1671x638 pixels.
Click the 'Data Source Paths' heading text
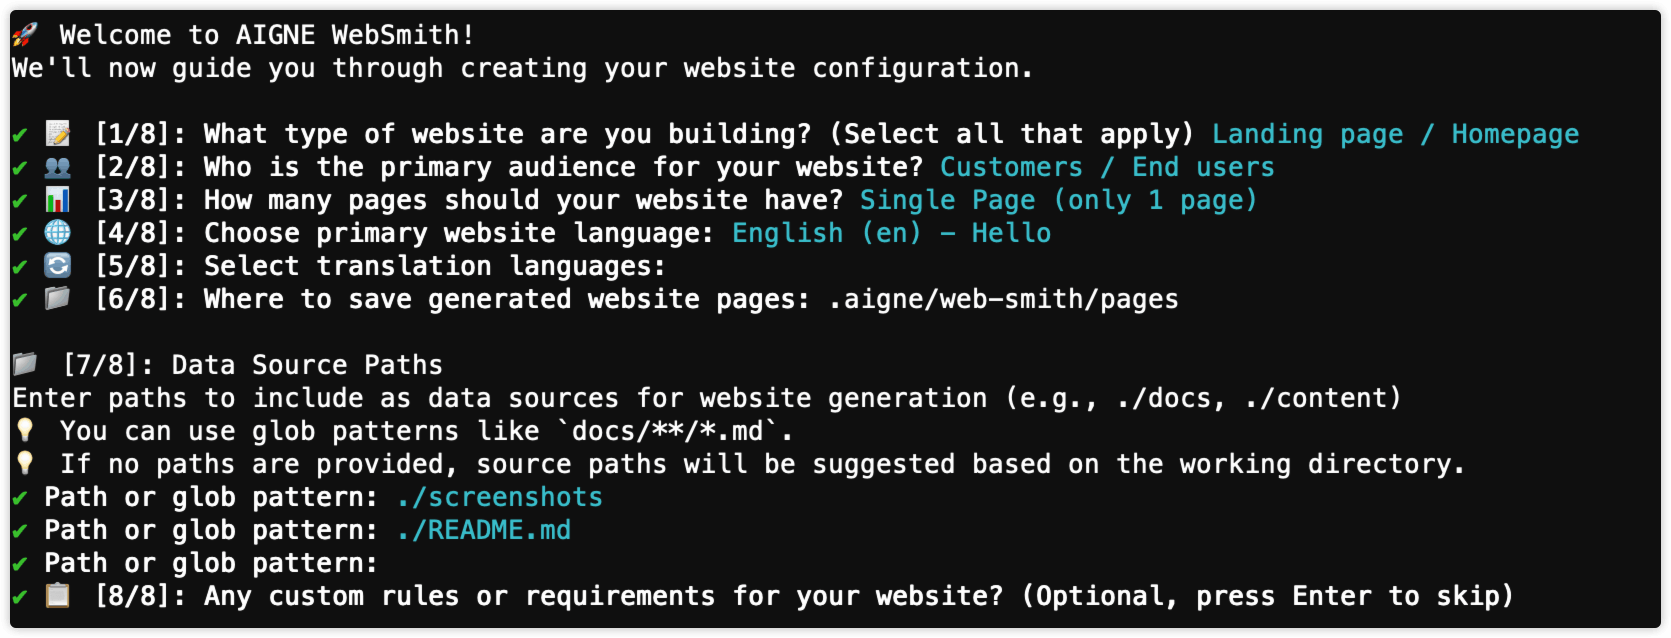tap(307, 365)
